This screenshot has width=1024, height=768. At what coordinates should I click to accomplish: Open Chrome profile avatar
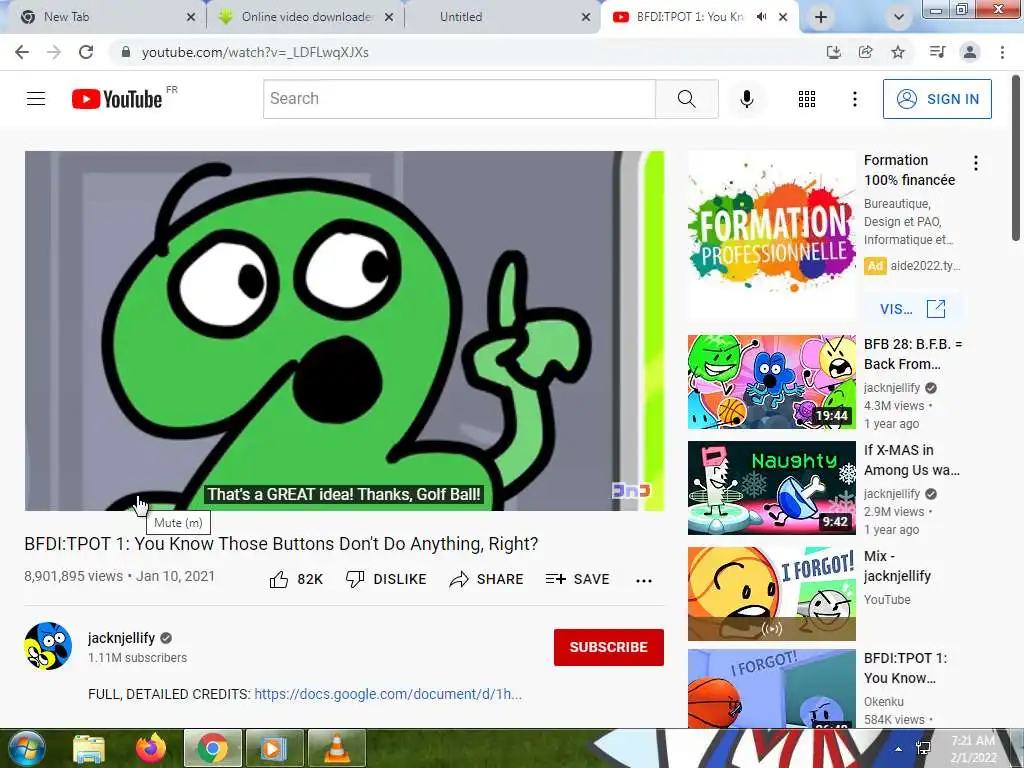(970, 52)
